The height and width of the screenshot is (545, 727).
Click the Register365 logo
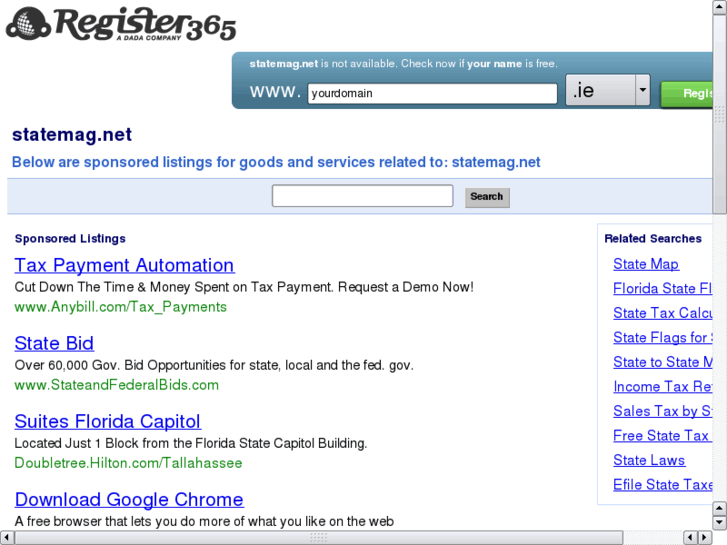coord(121,24)
